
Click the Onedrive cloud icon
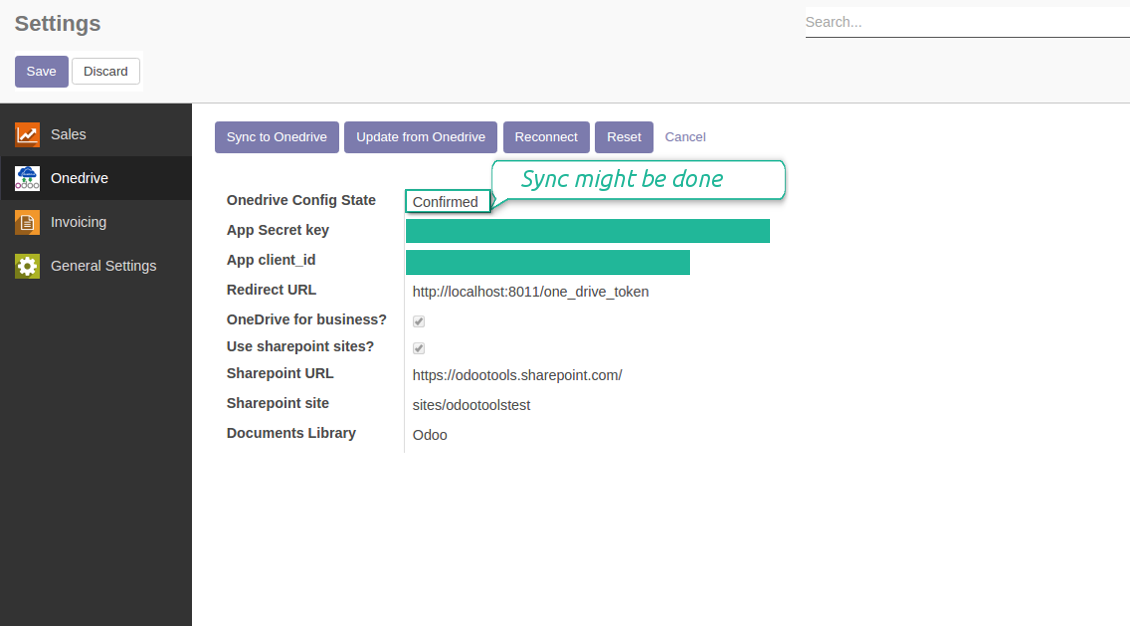click(27, 178)
